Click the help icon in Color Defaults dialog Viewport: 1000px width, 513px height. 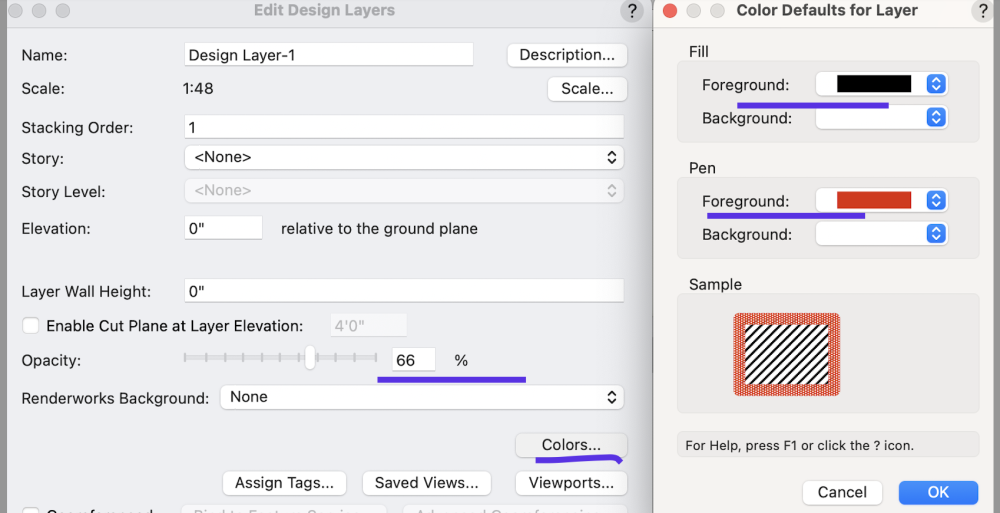(x=982, y=11)
